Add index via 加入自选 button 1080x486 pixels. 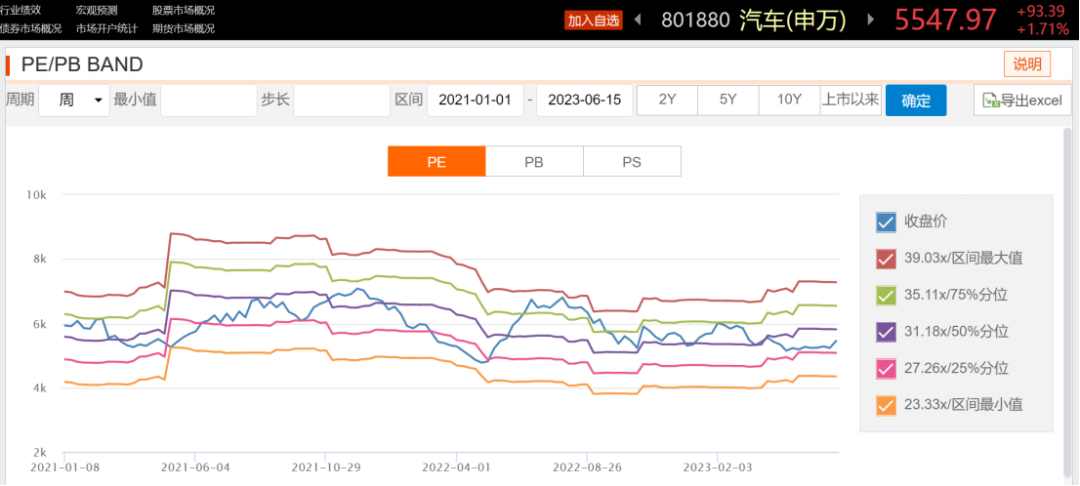tap(593, 20)
